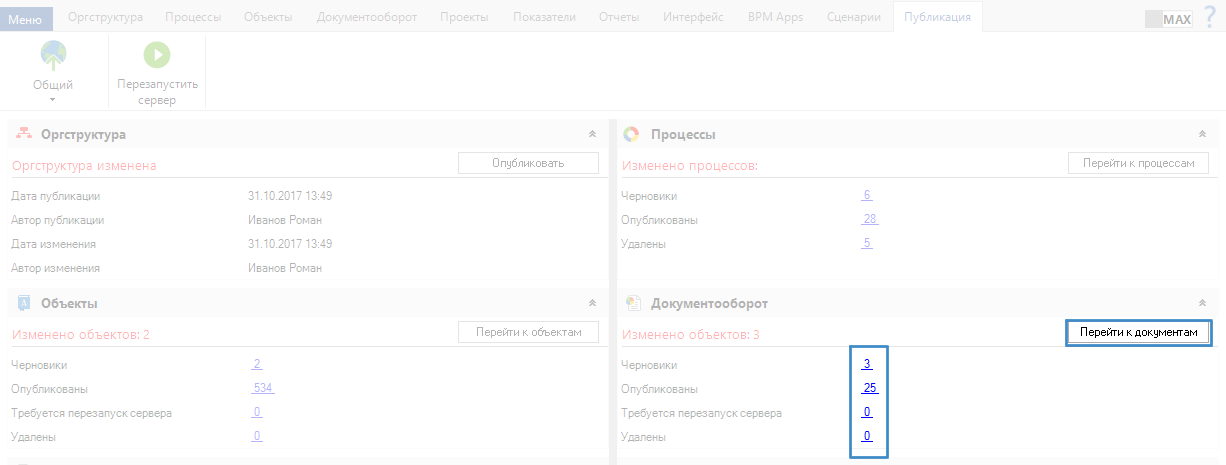Open 28 published processes link

(869, 219)
